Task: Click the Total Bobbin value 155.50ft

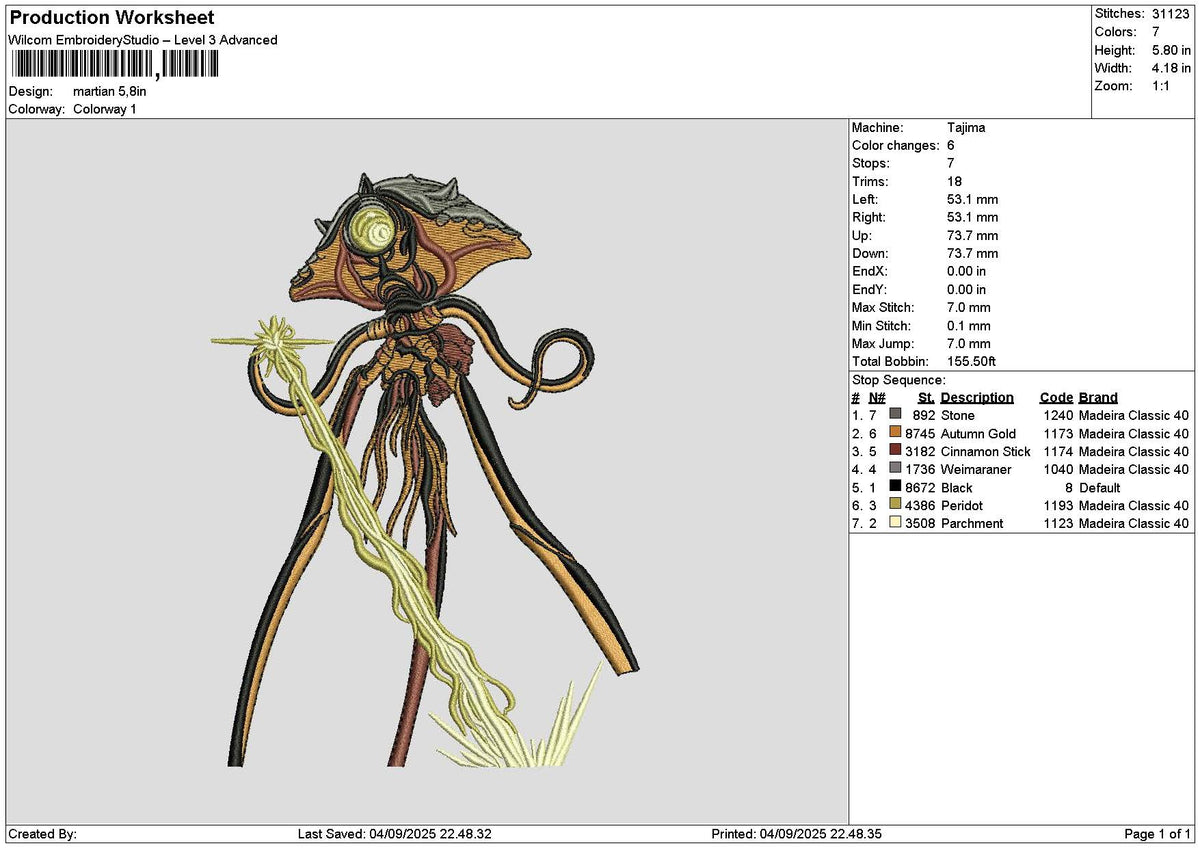Action: (972, 362)
